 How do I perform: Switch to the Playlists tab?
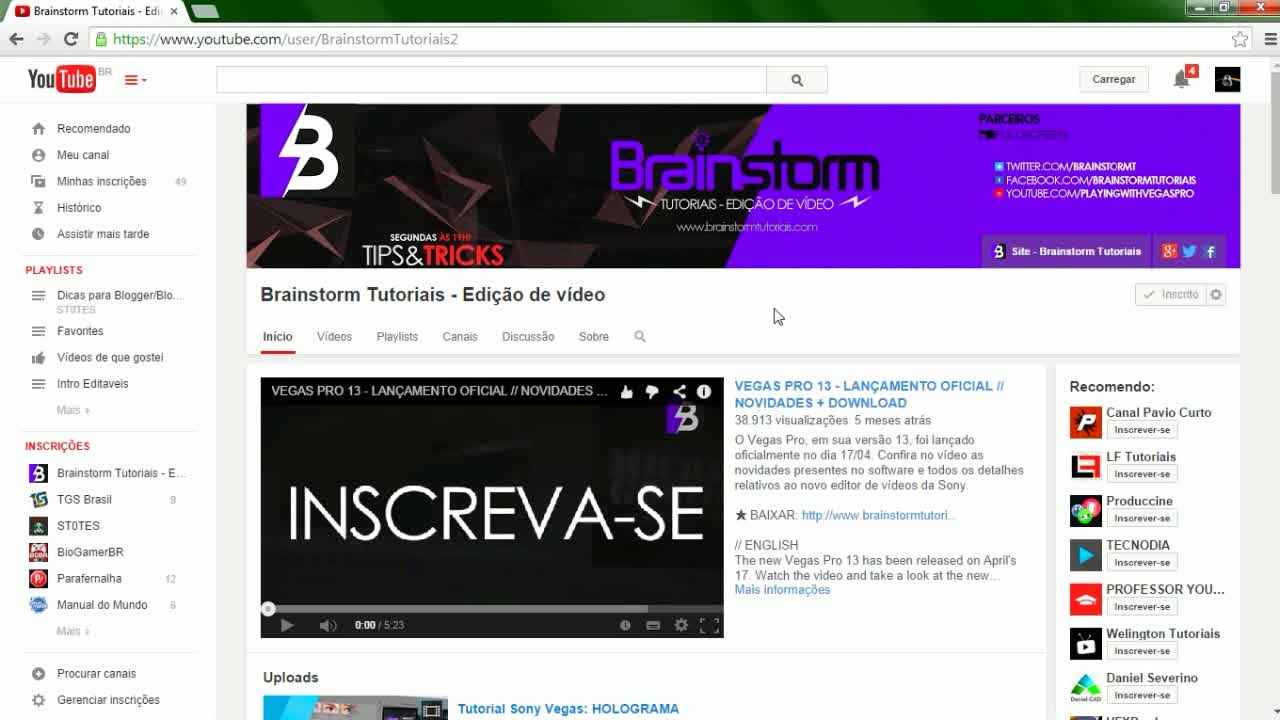tap(397, 337)
